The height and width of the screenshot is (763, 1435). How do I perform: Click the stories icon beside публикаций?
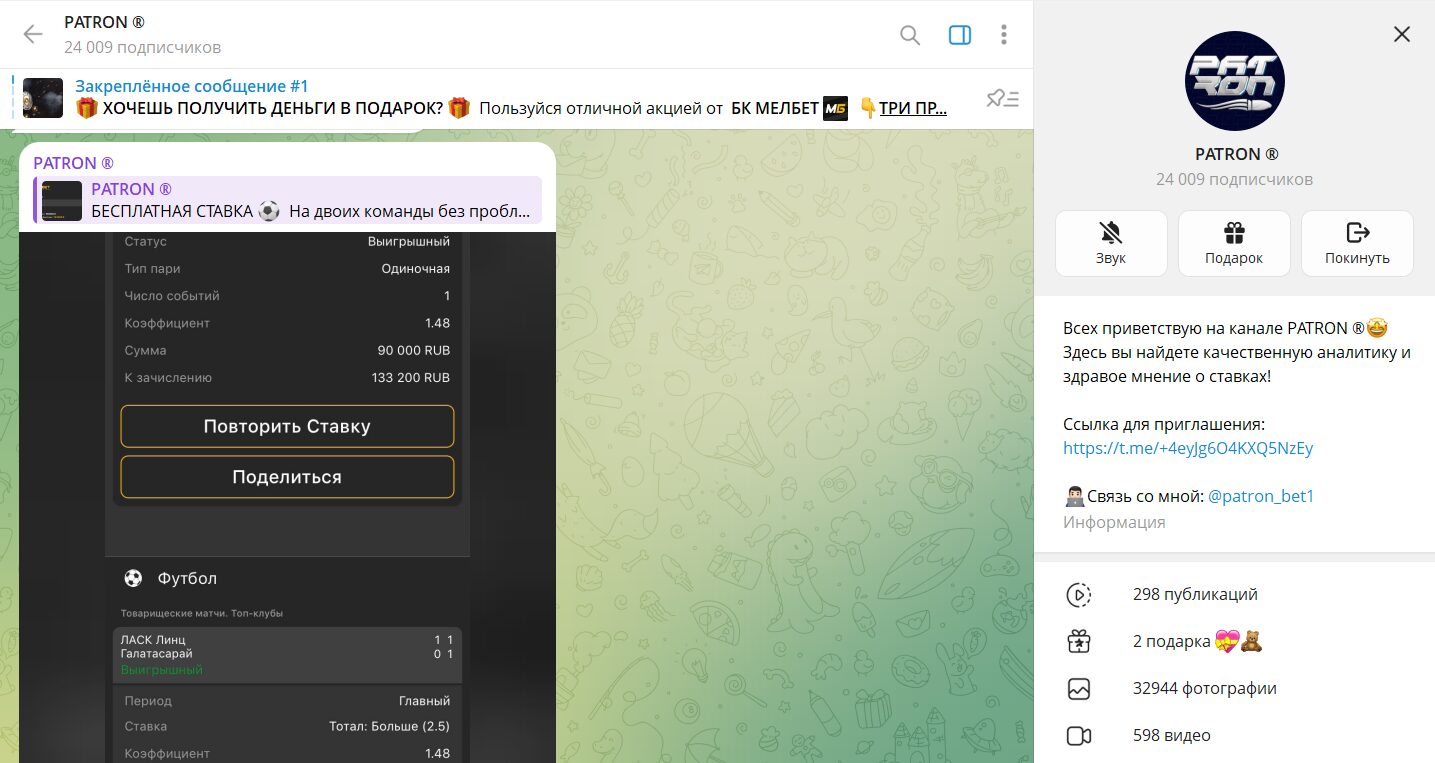coord(1078,595)
